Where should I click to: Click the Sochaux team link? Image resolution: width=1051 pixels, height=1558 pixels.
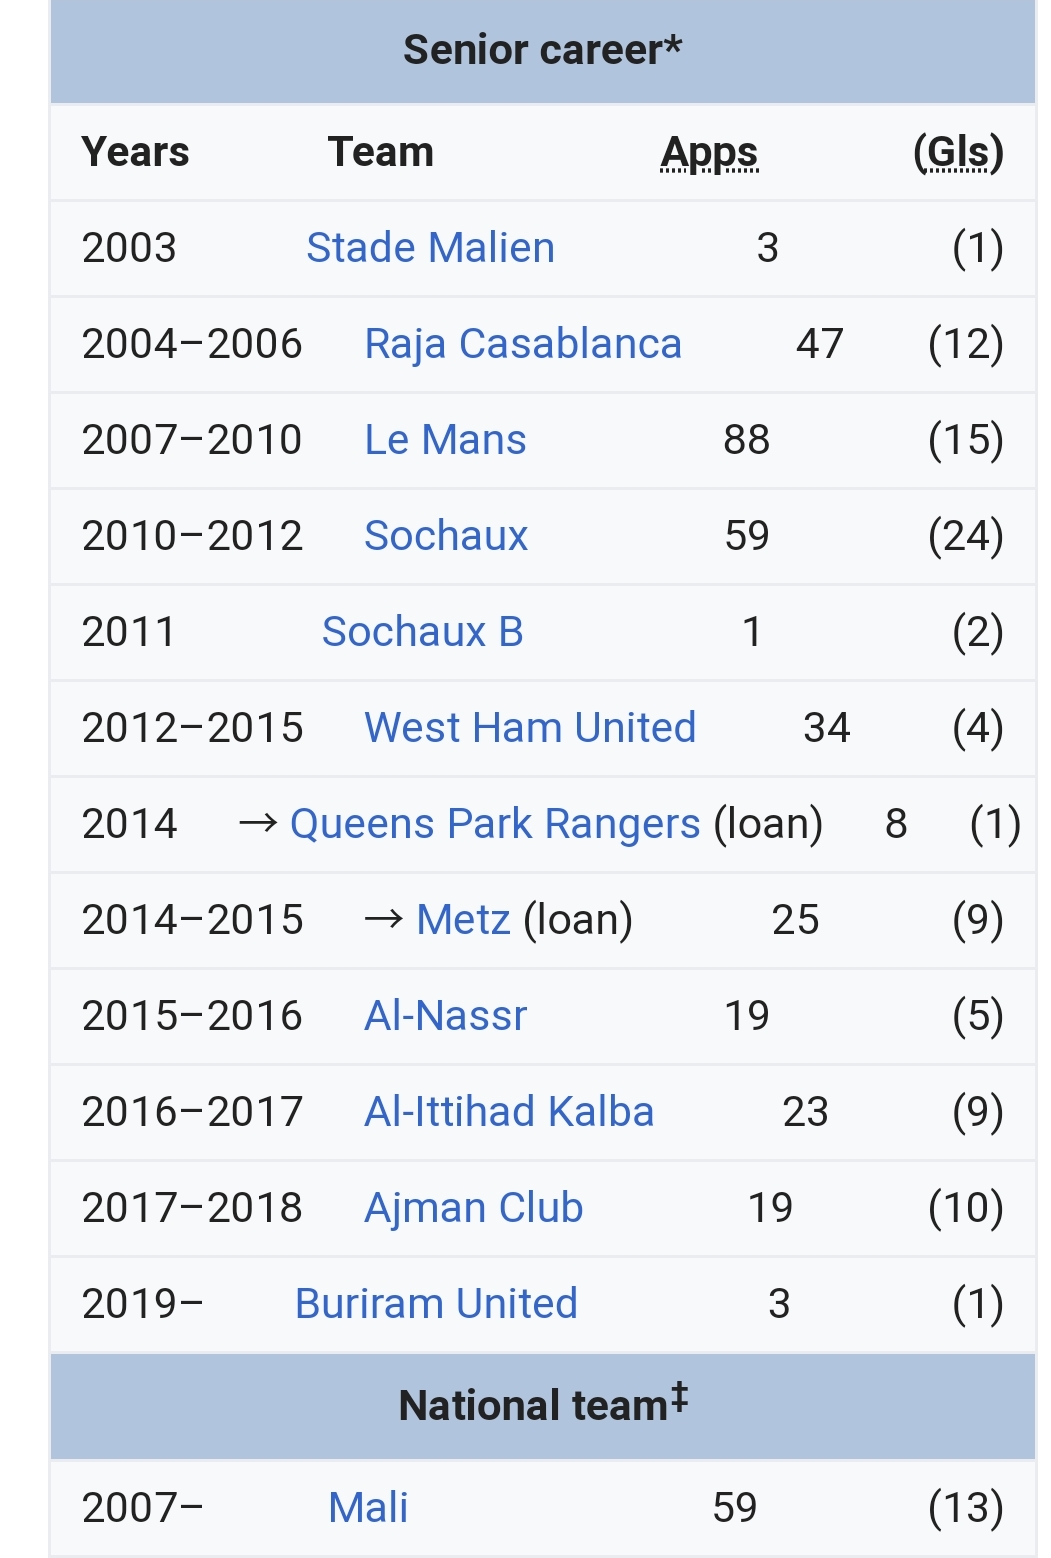click(x=446, y=535)
